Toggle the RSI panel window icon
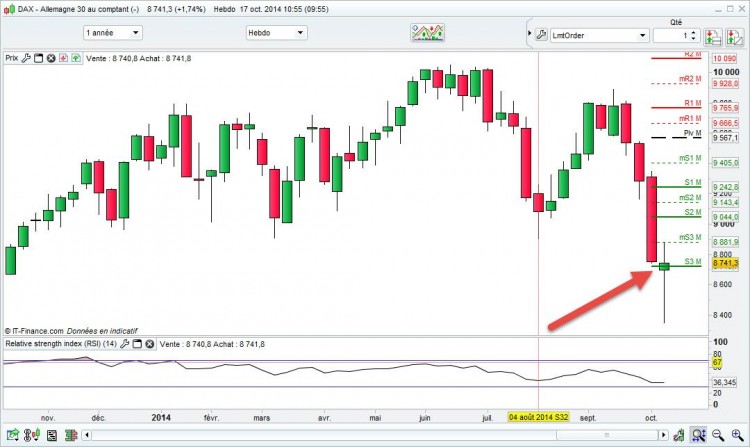 [x=137, y=344]
